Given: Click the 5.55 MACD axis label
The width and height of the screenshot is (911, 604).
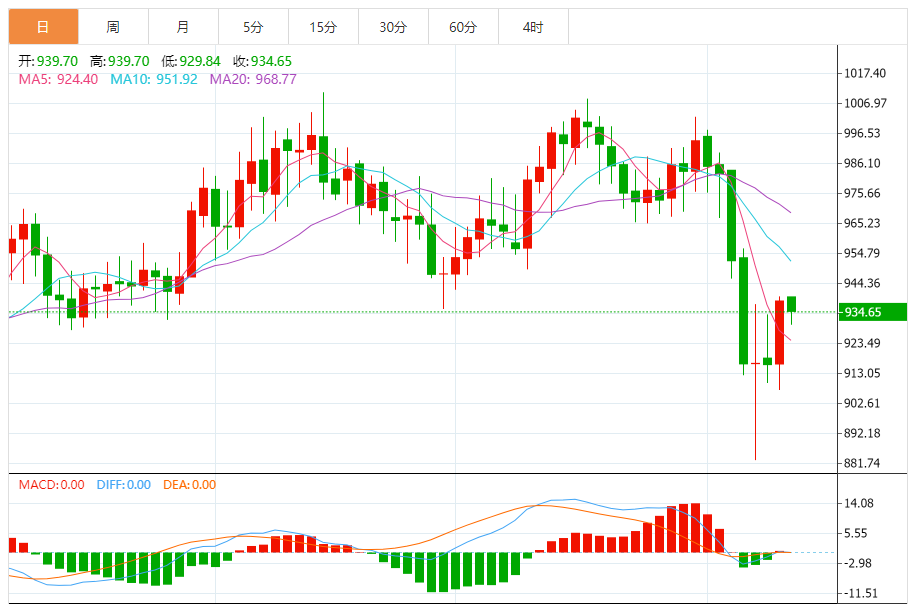Looking at the screenshot, I should click(855, 533).
